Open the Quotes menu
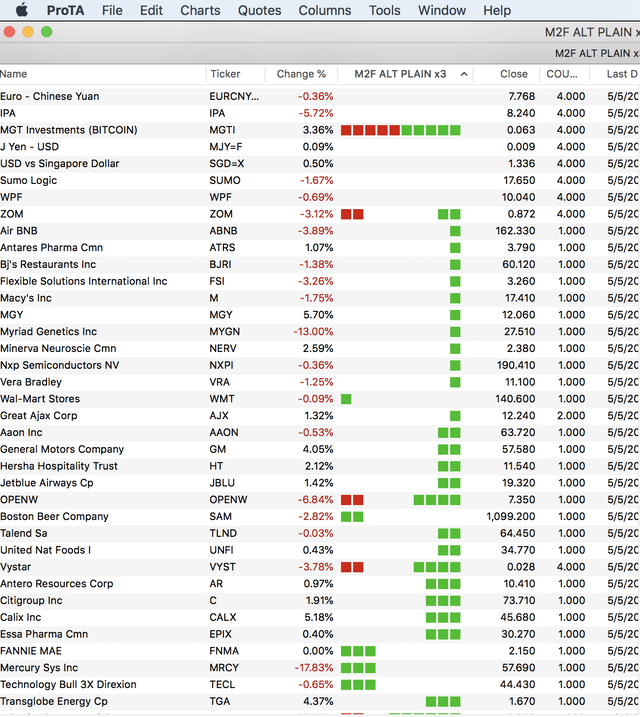Viewport: 640px width, 717px height. tap(259, 10)
